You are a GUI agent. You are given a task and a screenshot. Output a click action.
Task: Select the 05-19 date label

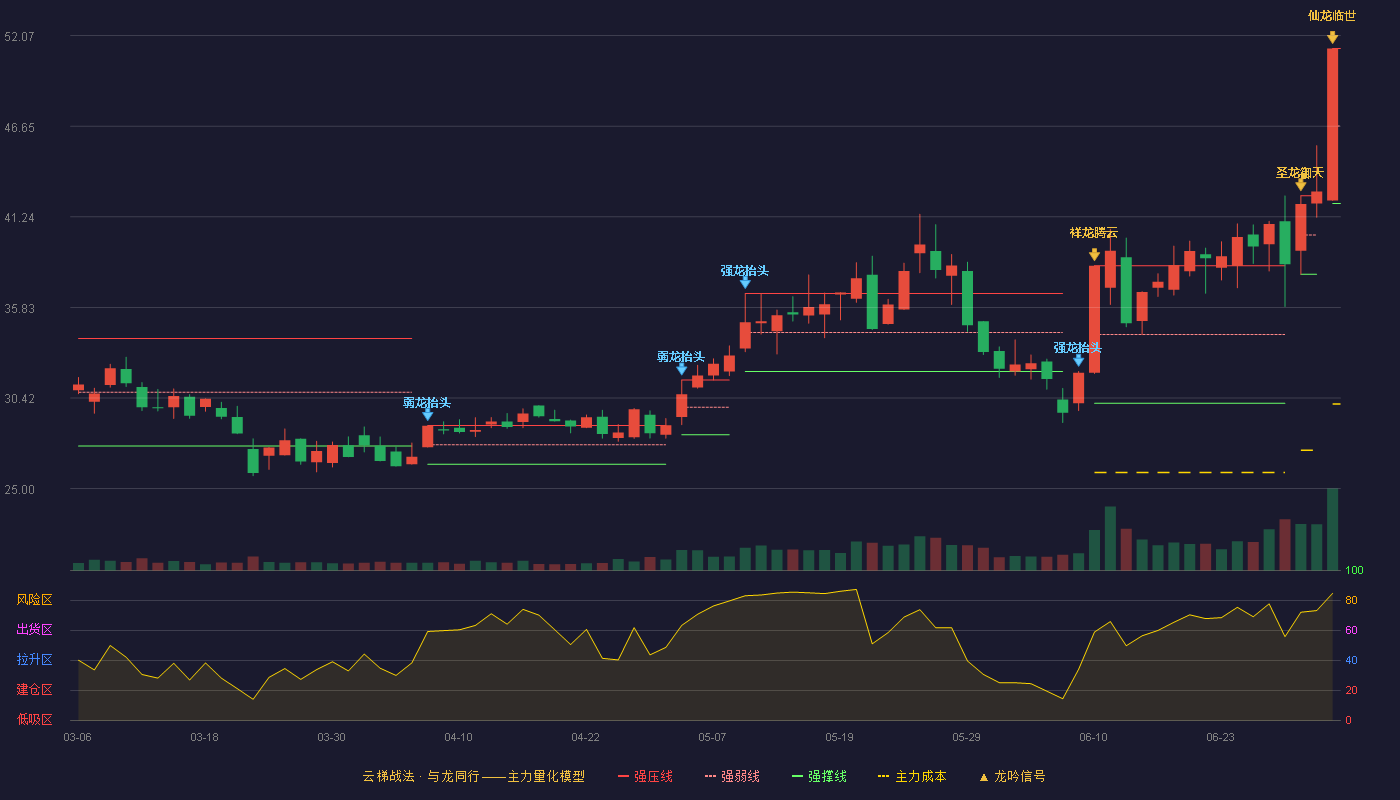(x=839, y=737)
